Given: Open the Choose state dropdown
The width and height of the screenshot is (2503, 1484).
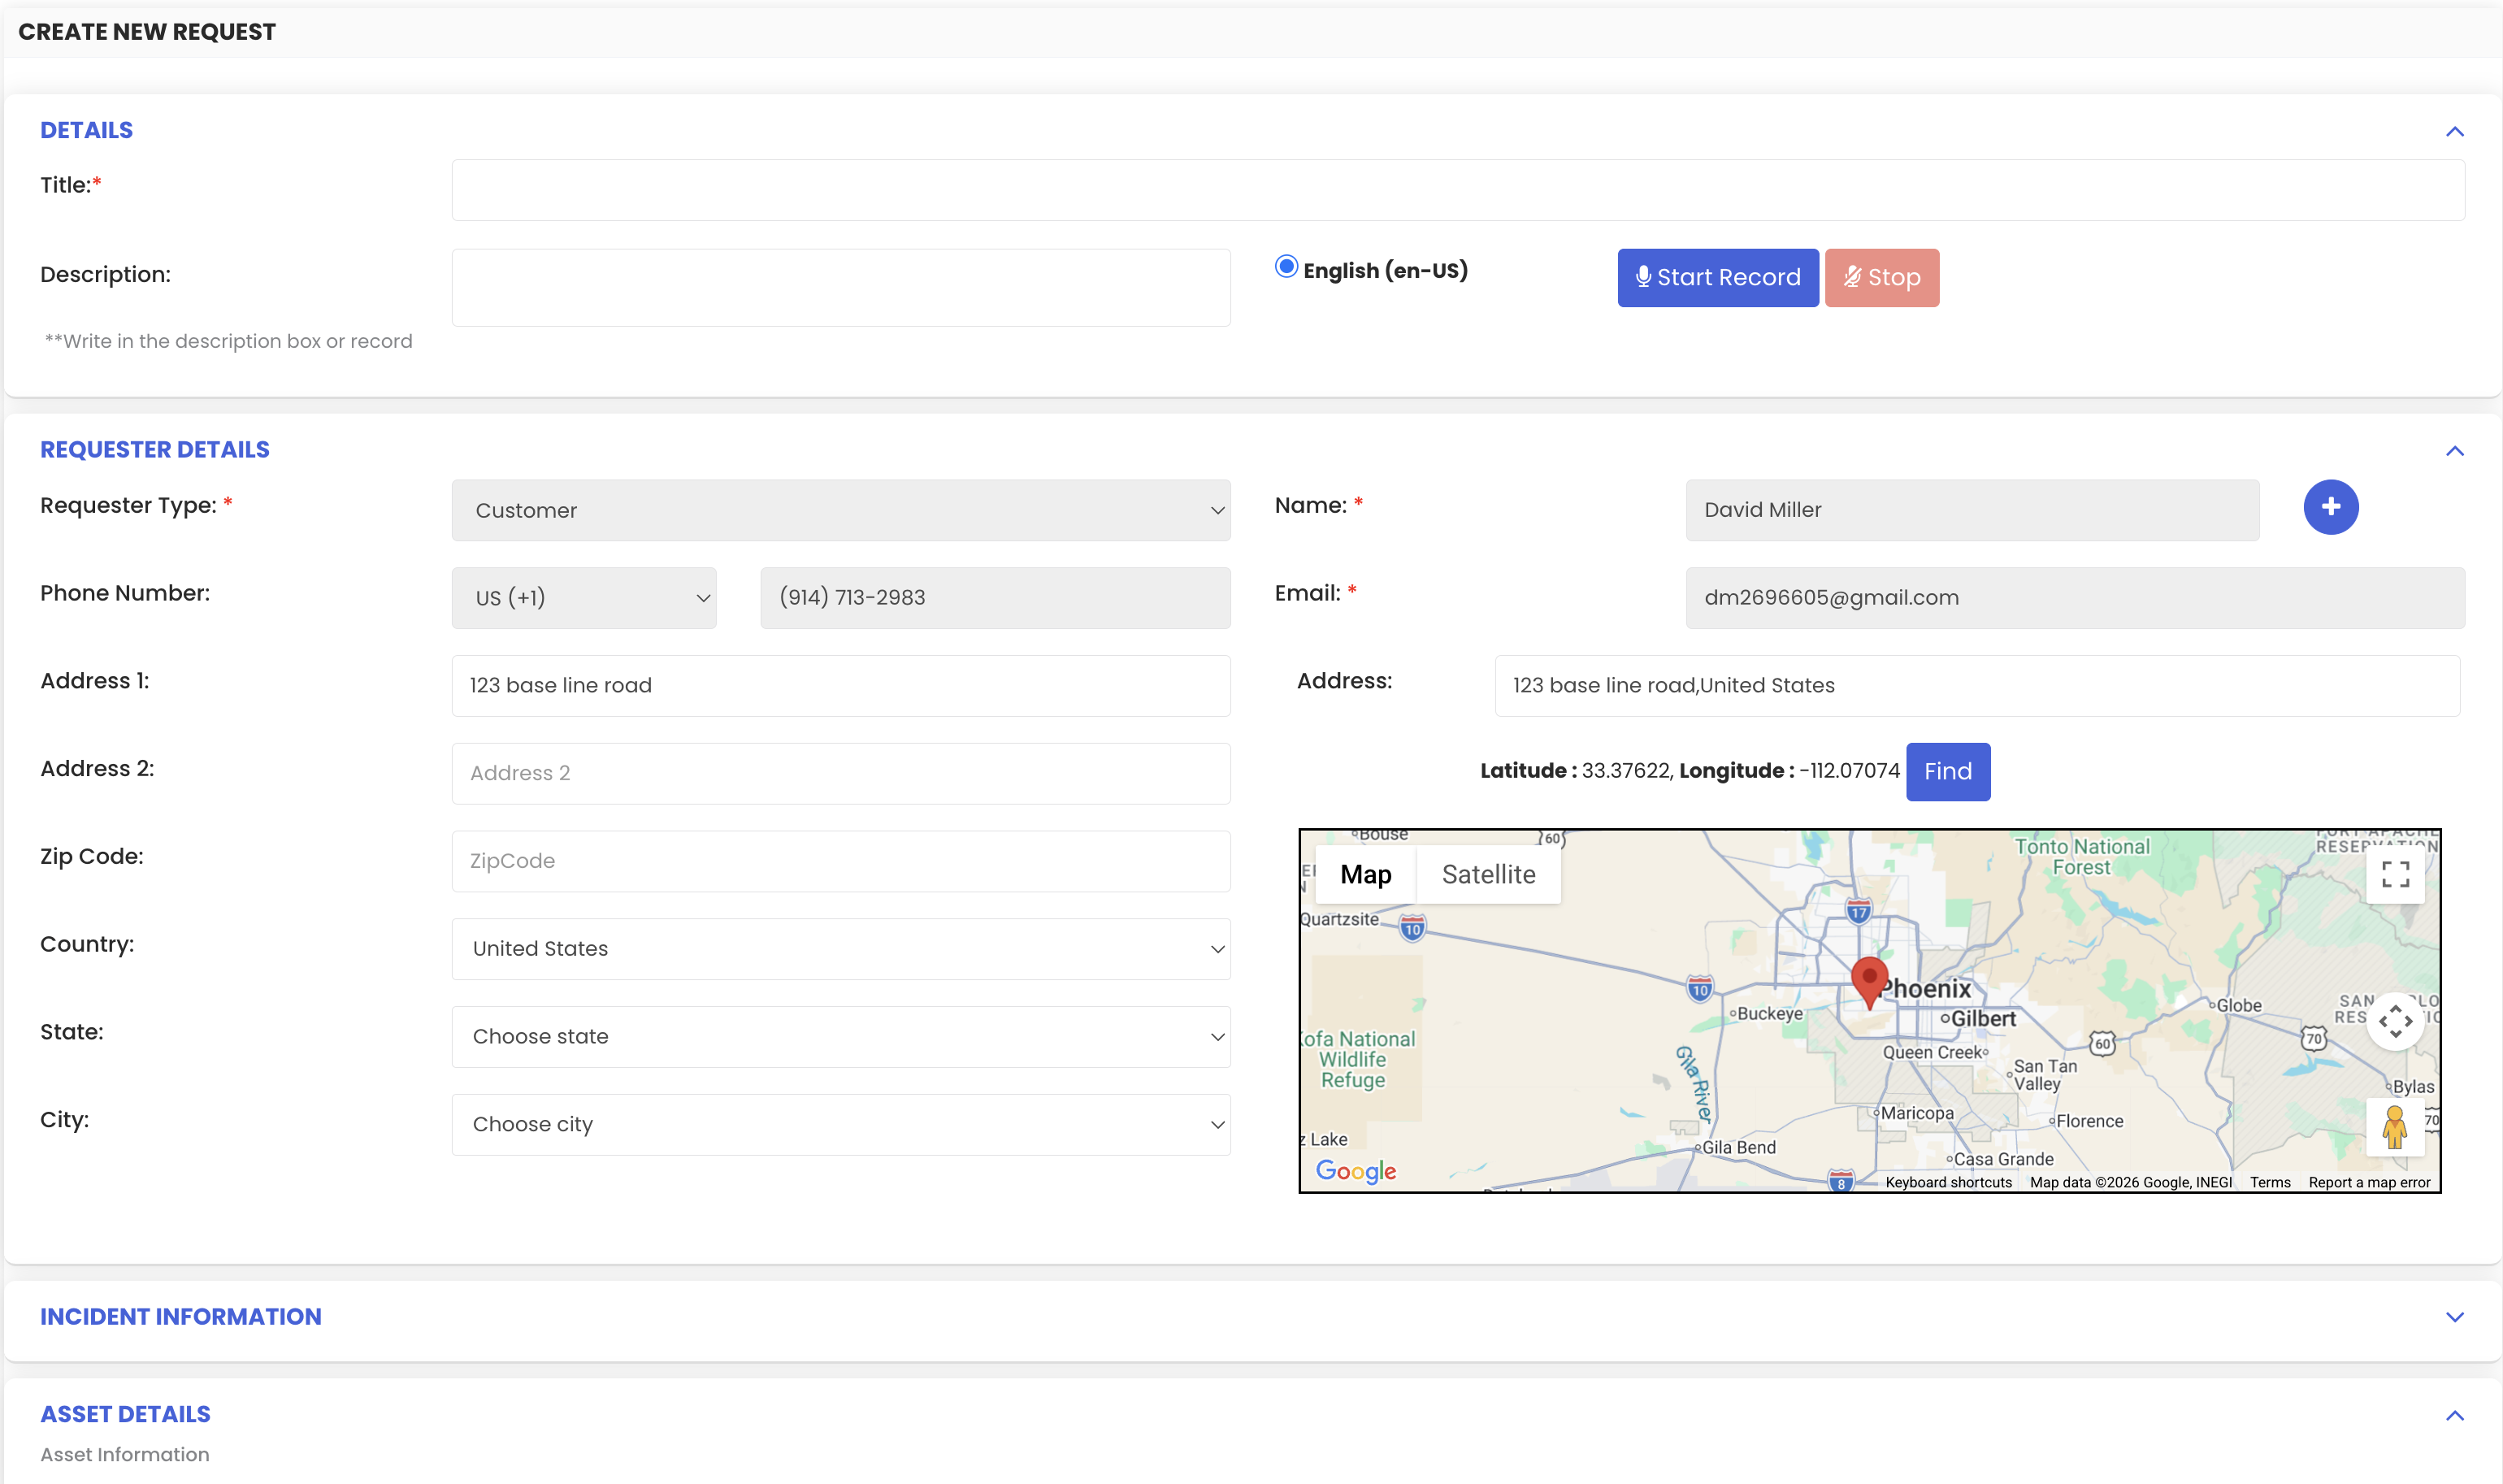Looking at the screenshot, I should pyautogui.click(x=840, y=1036).
